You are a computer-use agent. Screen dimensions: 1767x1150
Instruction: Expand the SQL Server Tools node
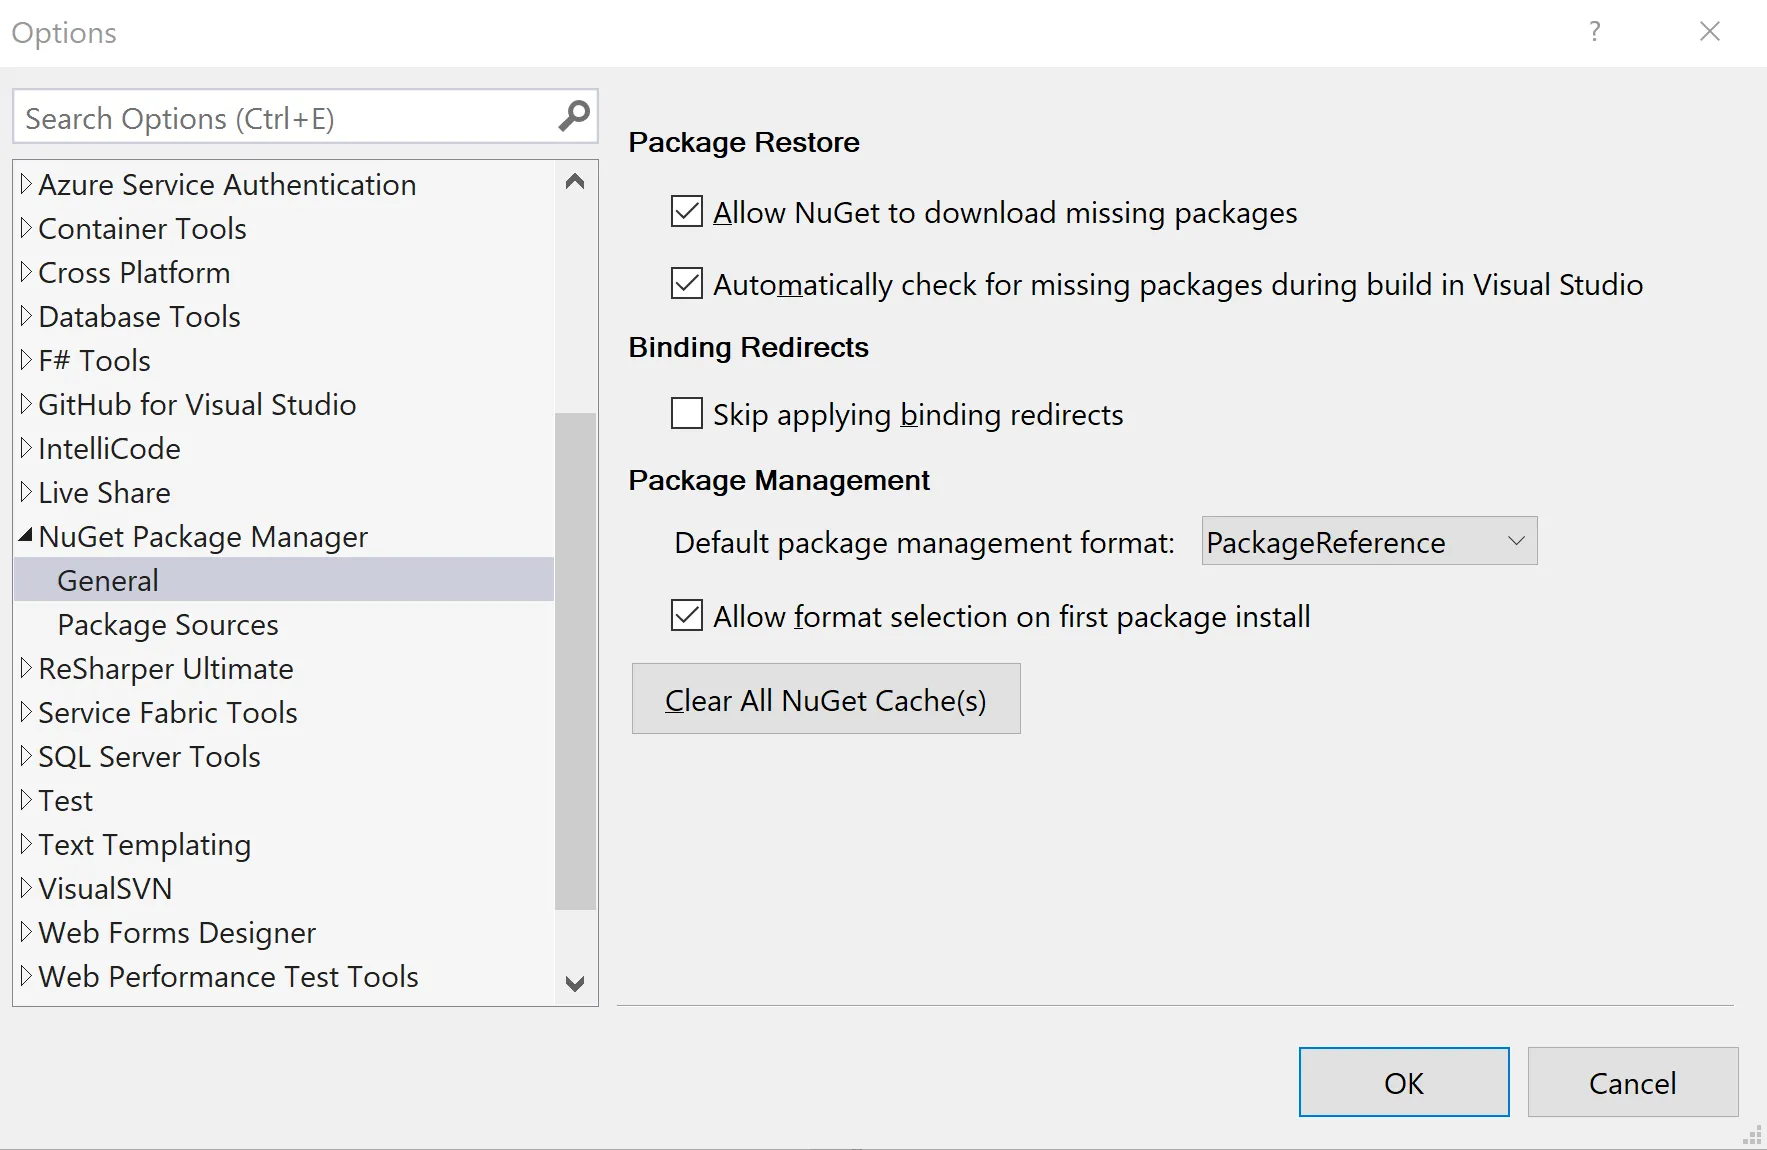(x=26, y=756)
